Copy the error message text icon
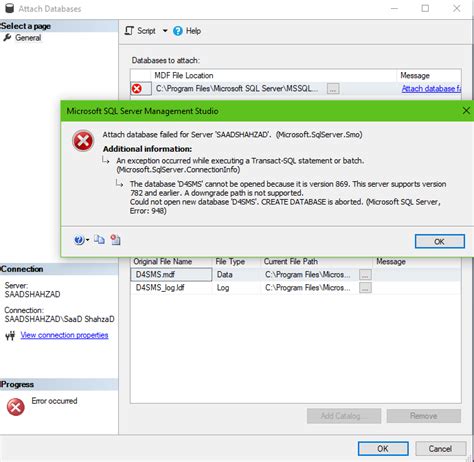This screenshot has height=462, width=474. (x=99, y=239)
